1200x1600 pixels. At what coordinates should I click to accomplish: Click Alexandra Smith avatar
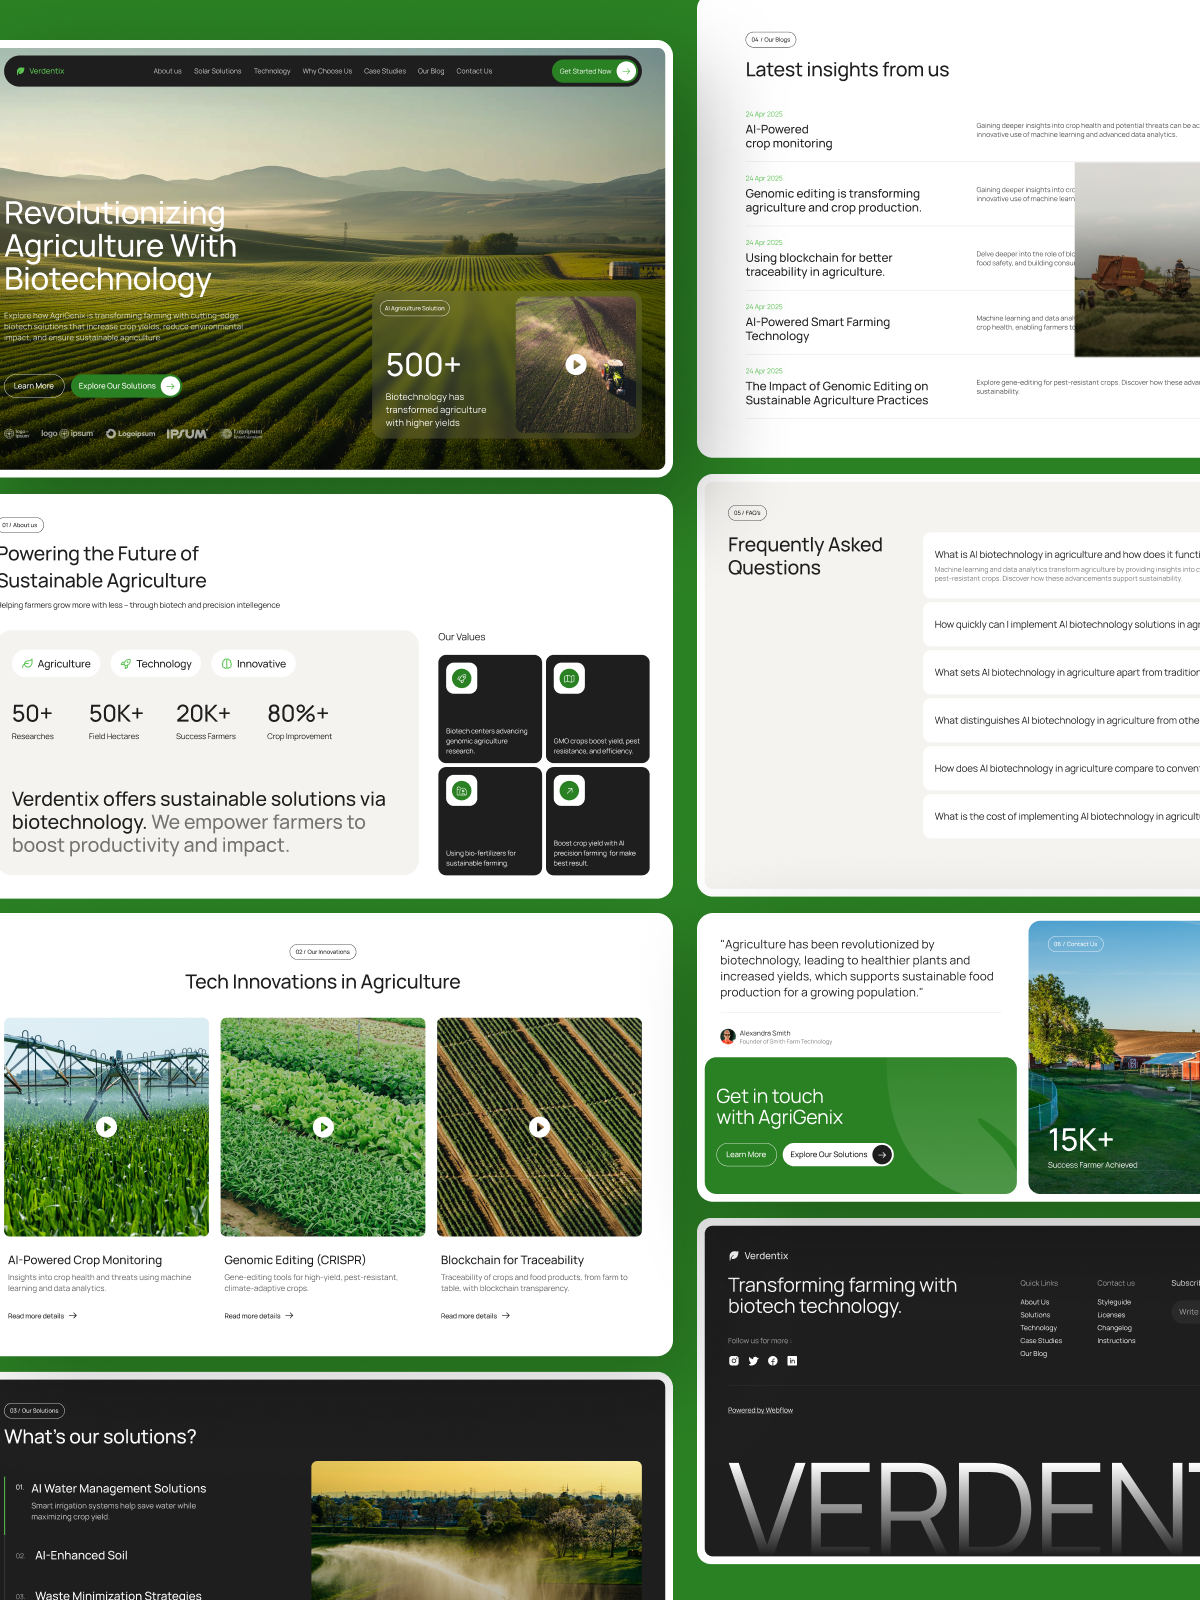click(x=728, y=1036)
